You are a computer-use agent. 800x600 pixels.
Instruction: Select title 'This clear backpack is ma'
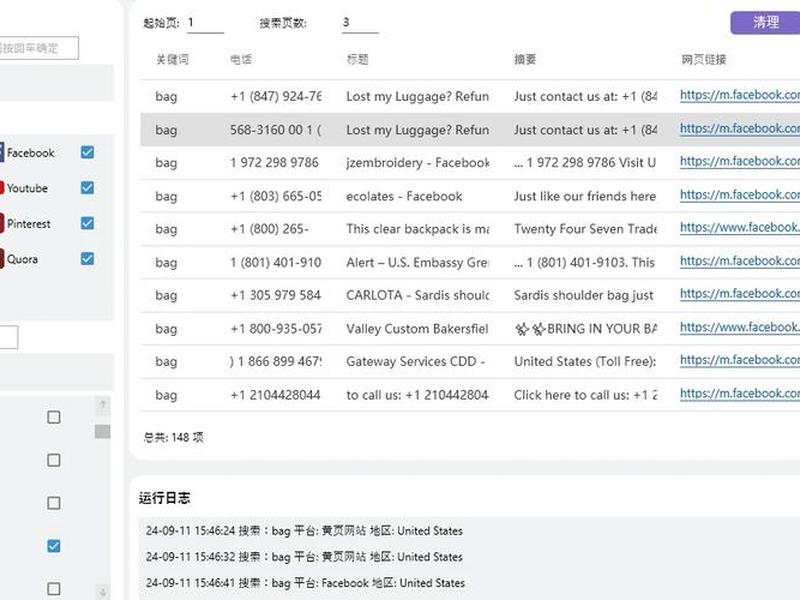click(418, 229)
